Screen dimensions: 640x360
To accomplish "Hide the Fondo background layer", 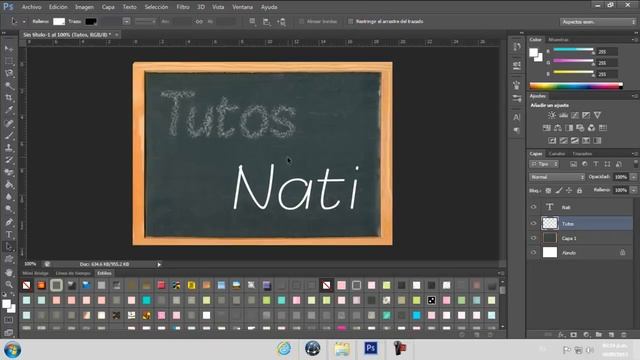I will (x=533, y=253).
